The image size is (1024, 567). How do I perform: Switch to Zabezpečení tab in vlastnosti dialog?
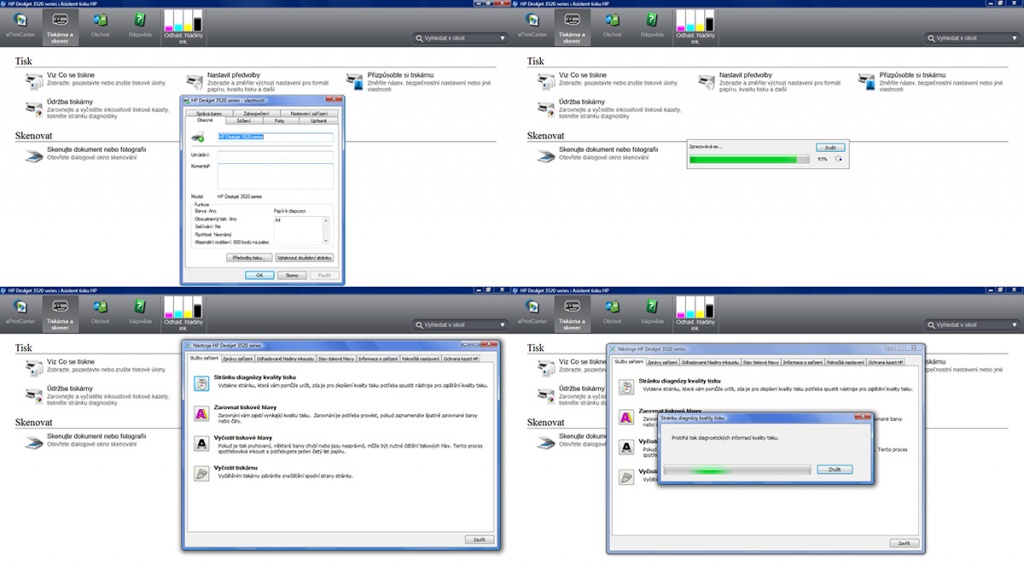pos(256,114)
